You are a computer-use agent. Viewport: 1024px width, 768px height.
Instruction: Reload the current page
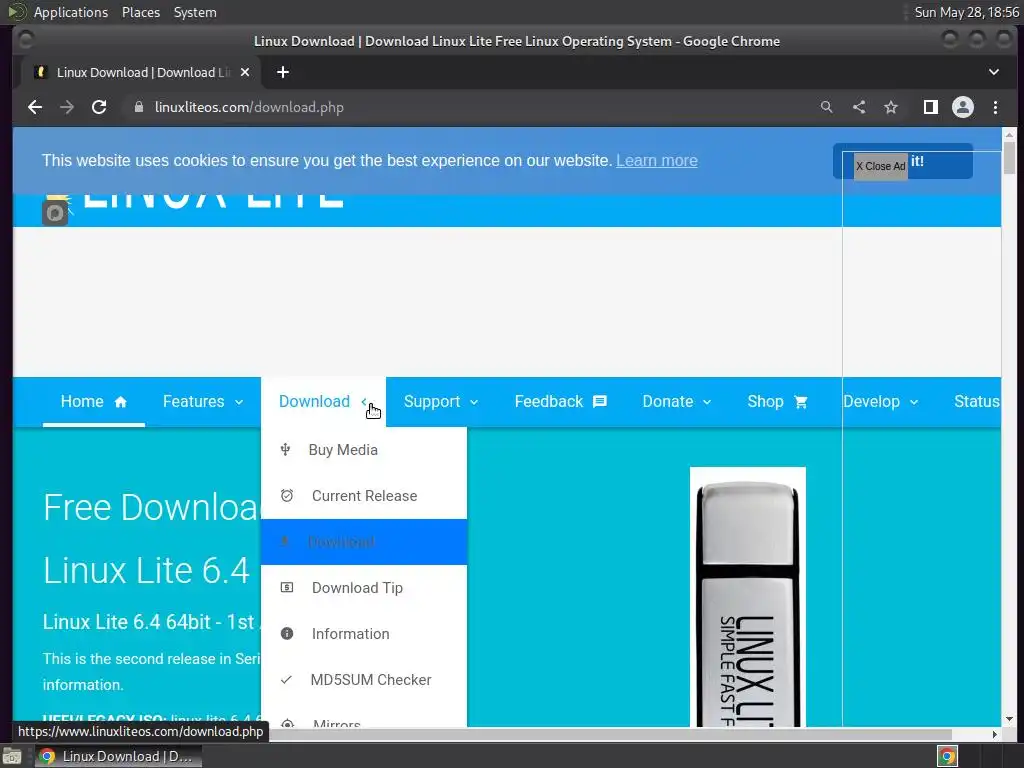[x=99, y=107]
